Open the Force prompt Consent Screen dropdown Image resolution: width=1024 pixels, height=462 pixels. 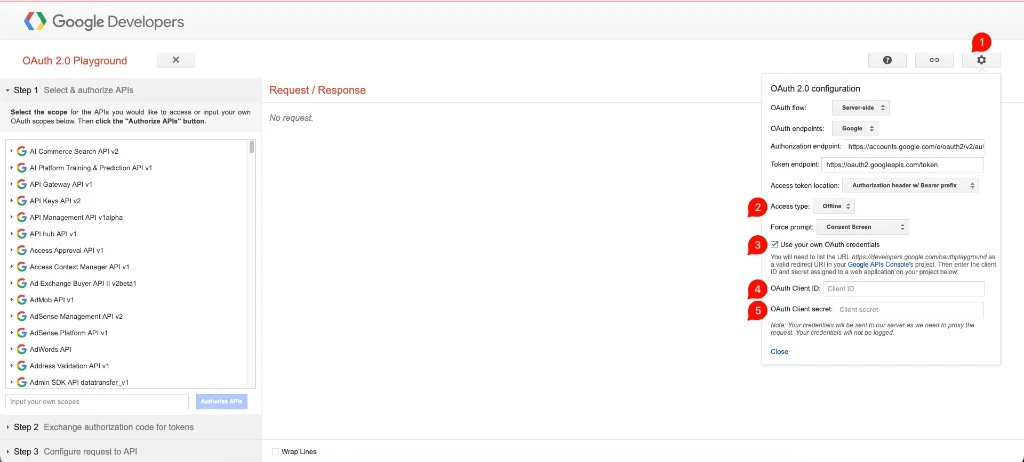pyautogui.click(x=863, y=227)
